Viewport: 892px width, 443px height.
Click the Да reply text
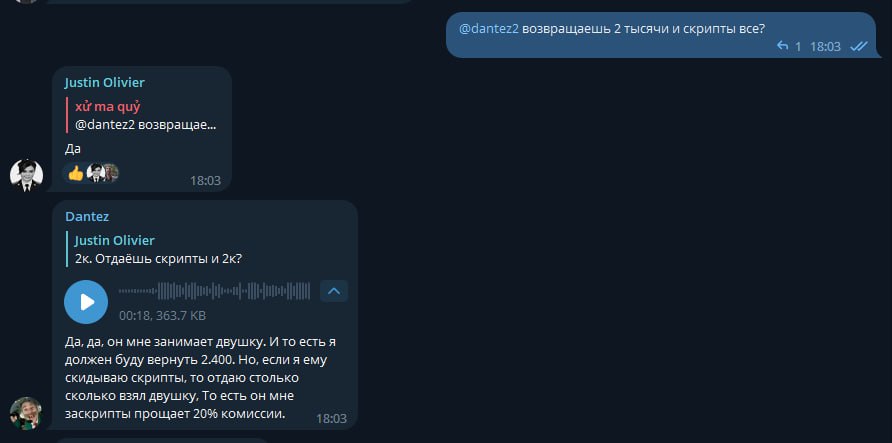[73, 149]
